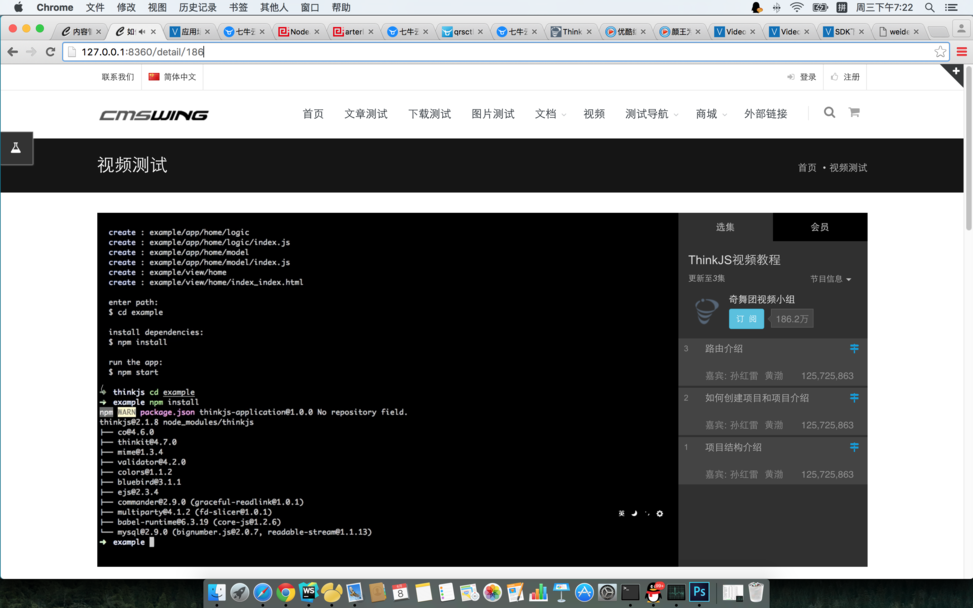Open Notification Center icon

(951, 7)
